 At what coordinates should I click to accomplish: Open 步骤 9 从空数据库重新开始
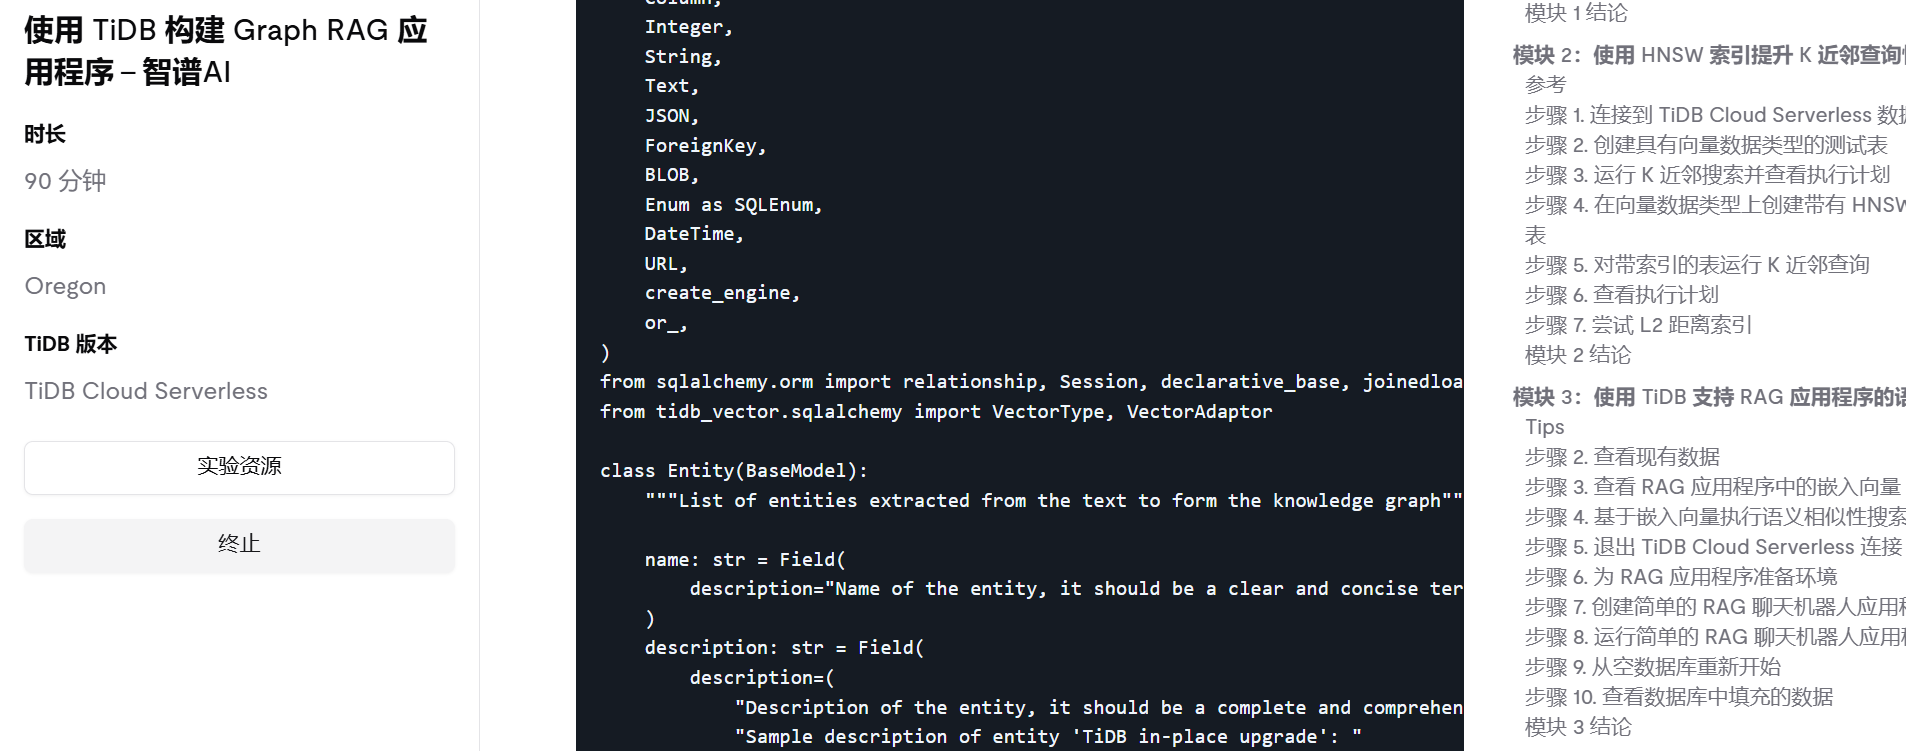(1652, 667)
